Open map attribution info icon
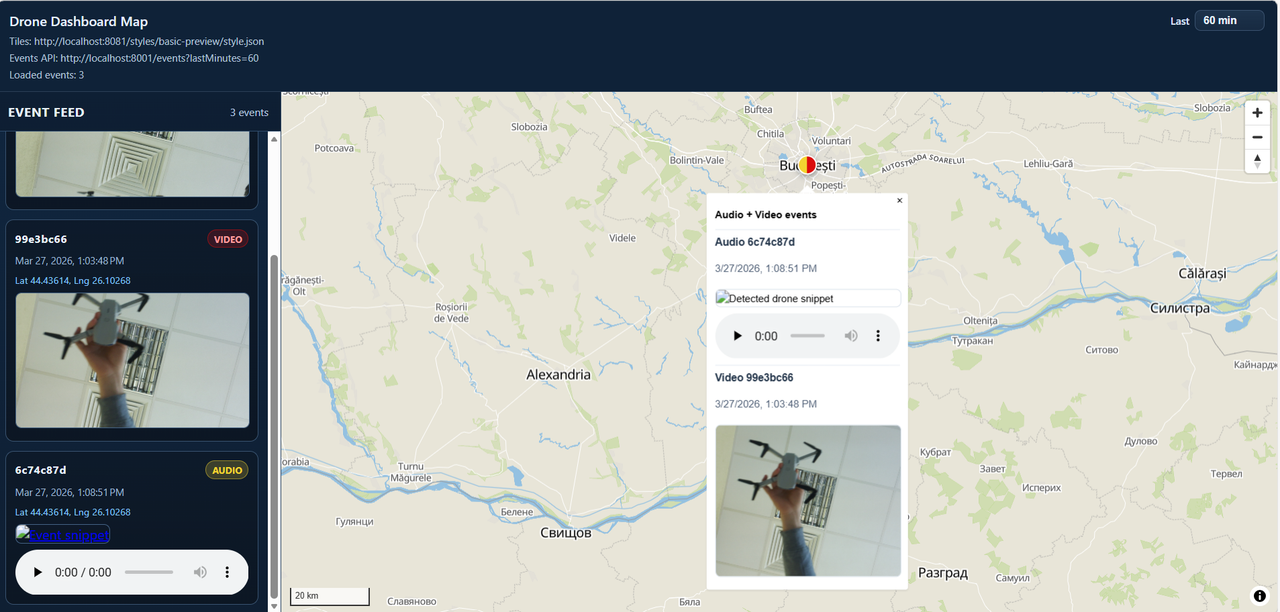 (1259, 596)
